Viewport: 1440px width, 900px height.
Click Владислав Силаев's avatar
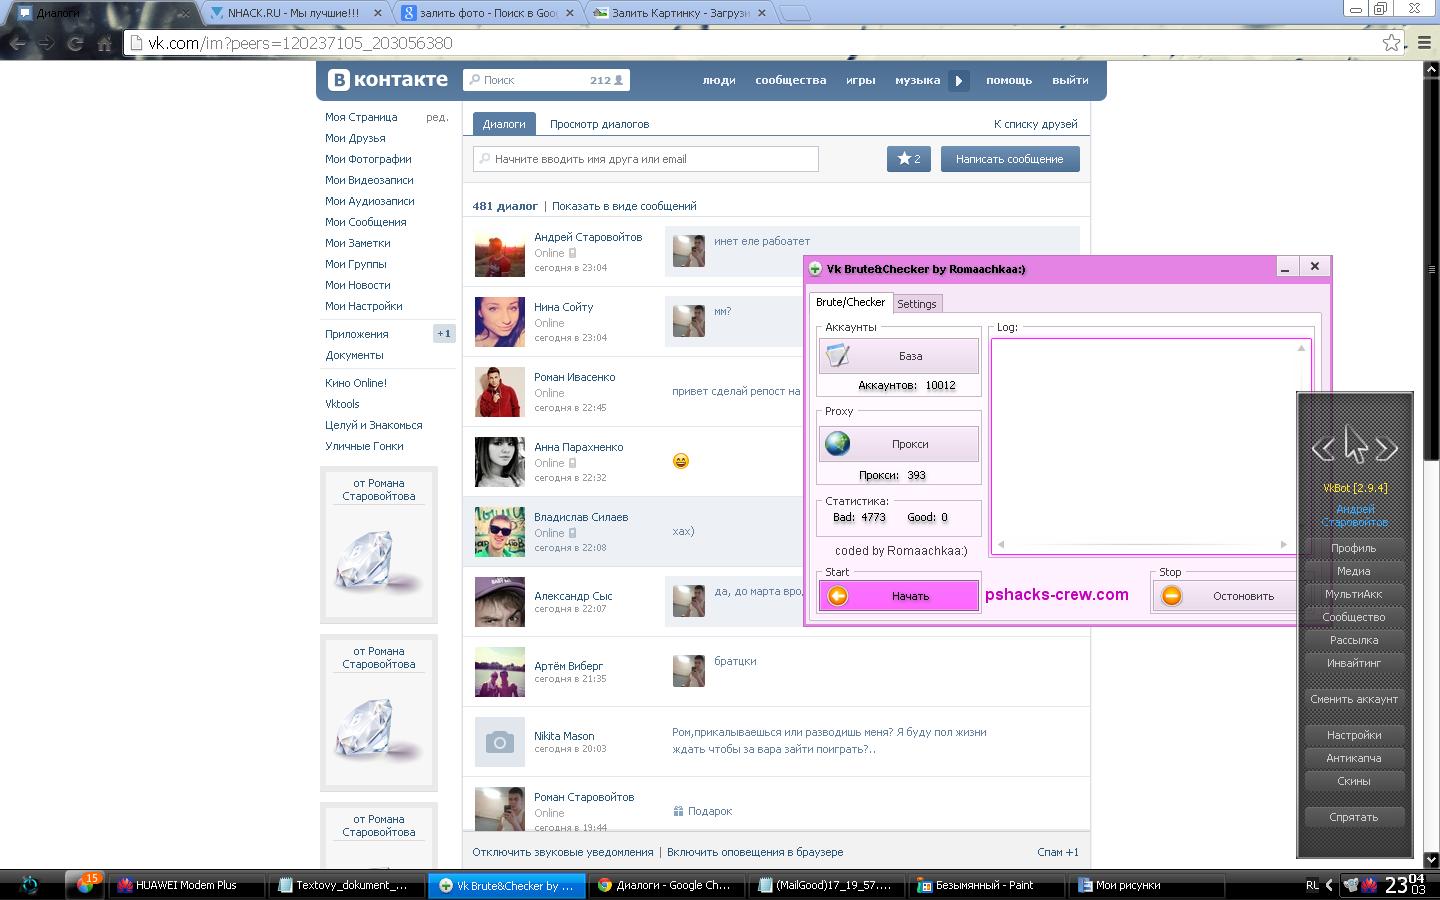(x=499, y=532)
